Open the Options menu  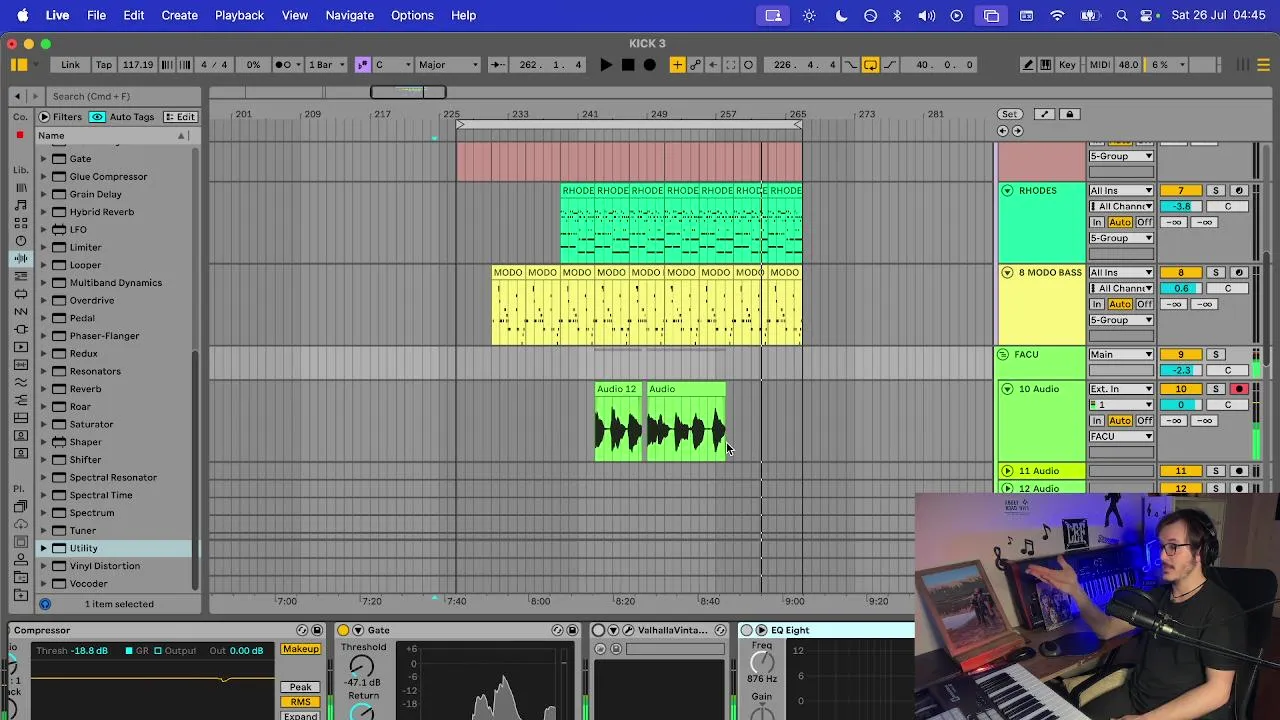point(412,15)
